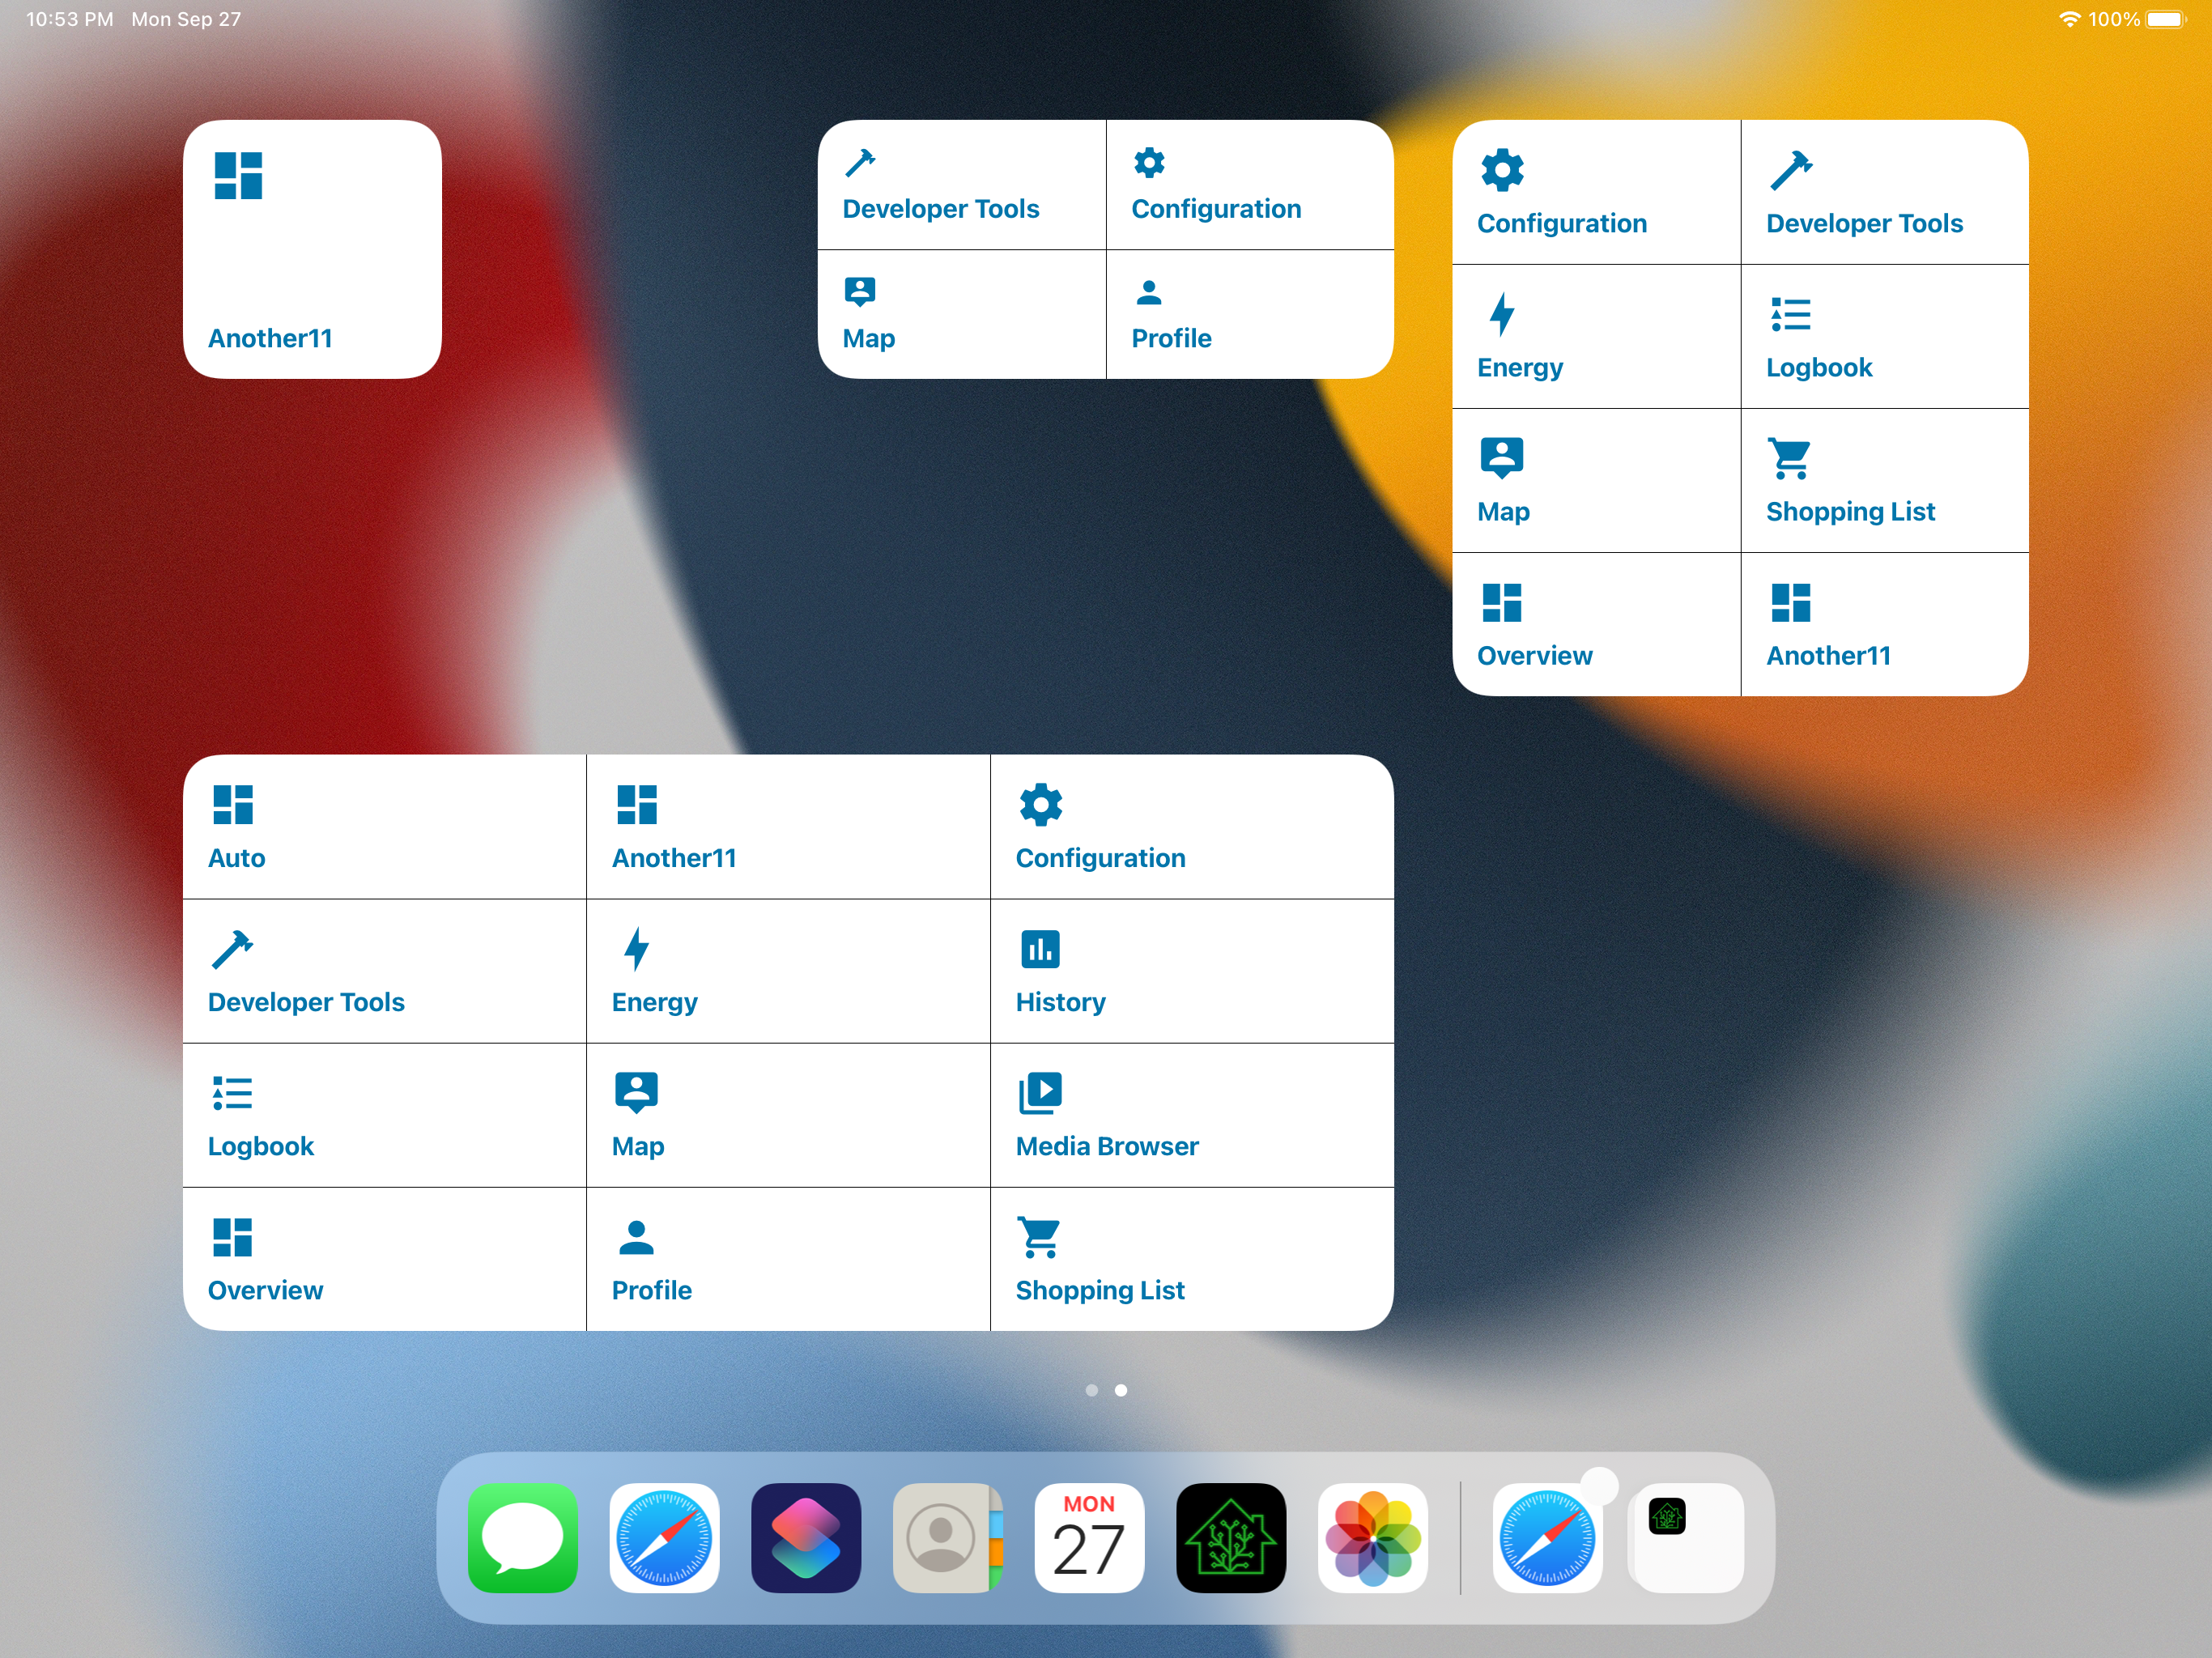
Task: Open recent apps folder in dock
Action: coord(1687,1537)
